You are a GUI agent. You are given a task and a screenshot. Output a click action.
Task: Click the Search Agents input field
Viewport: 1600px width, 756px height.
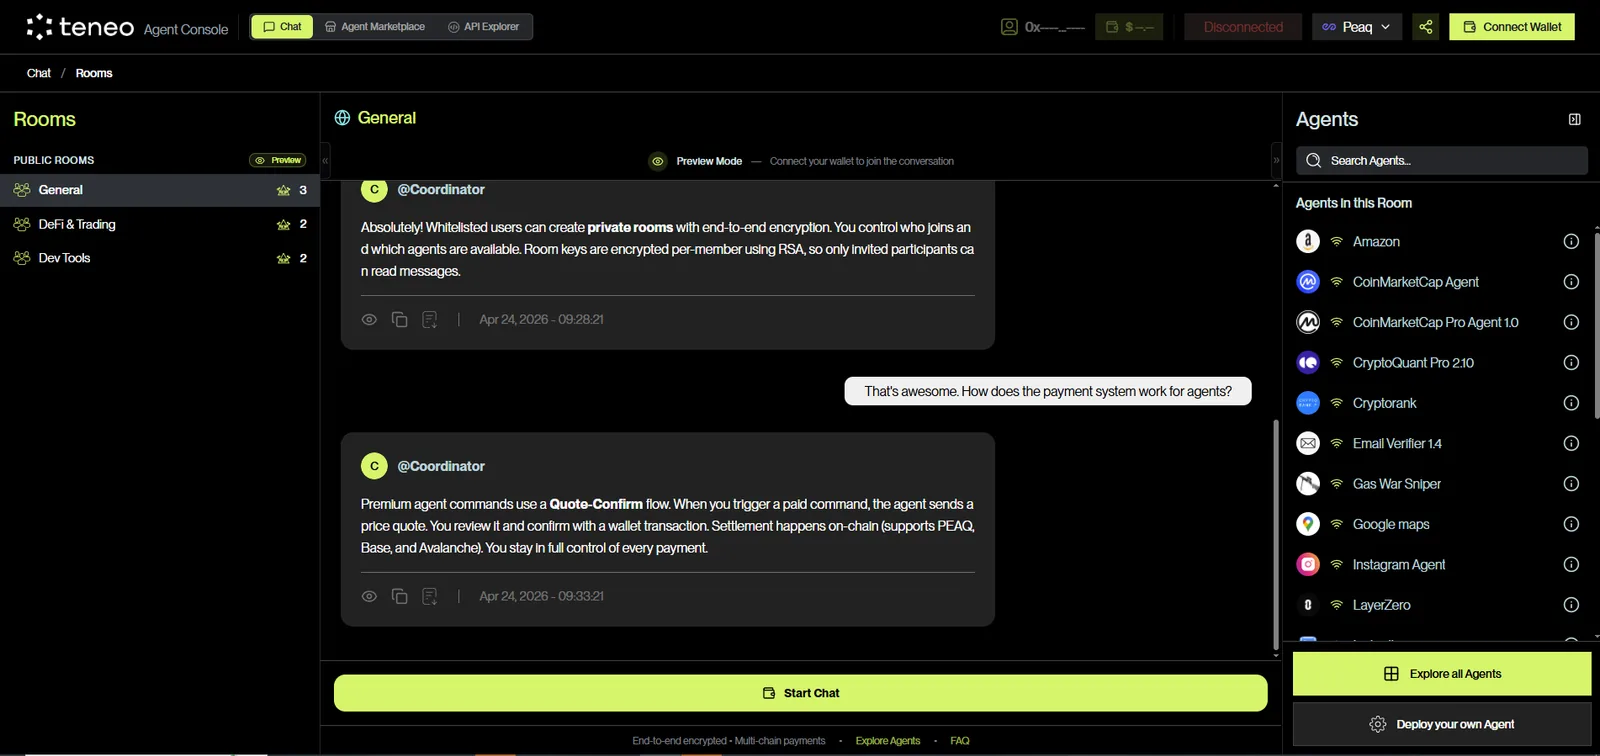click(1442, 161)
